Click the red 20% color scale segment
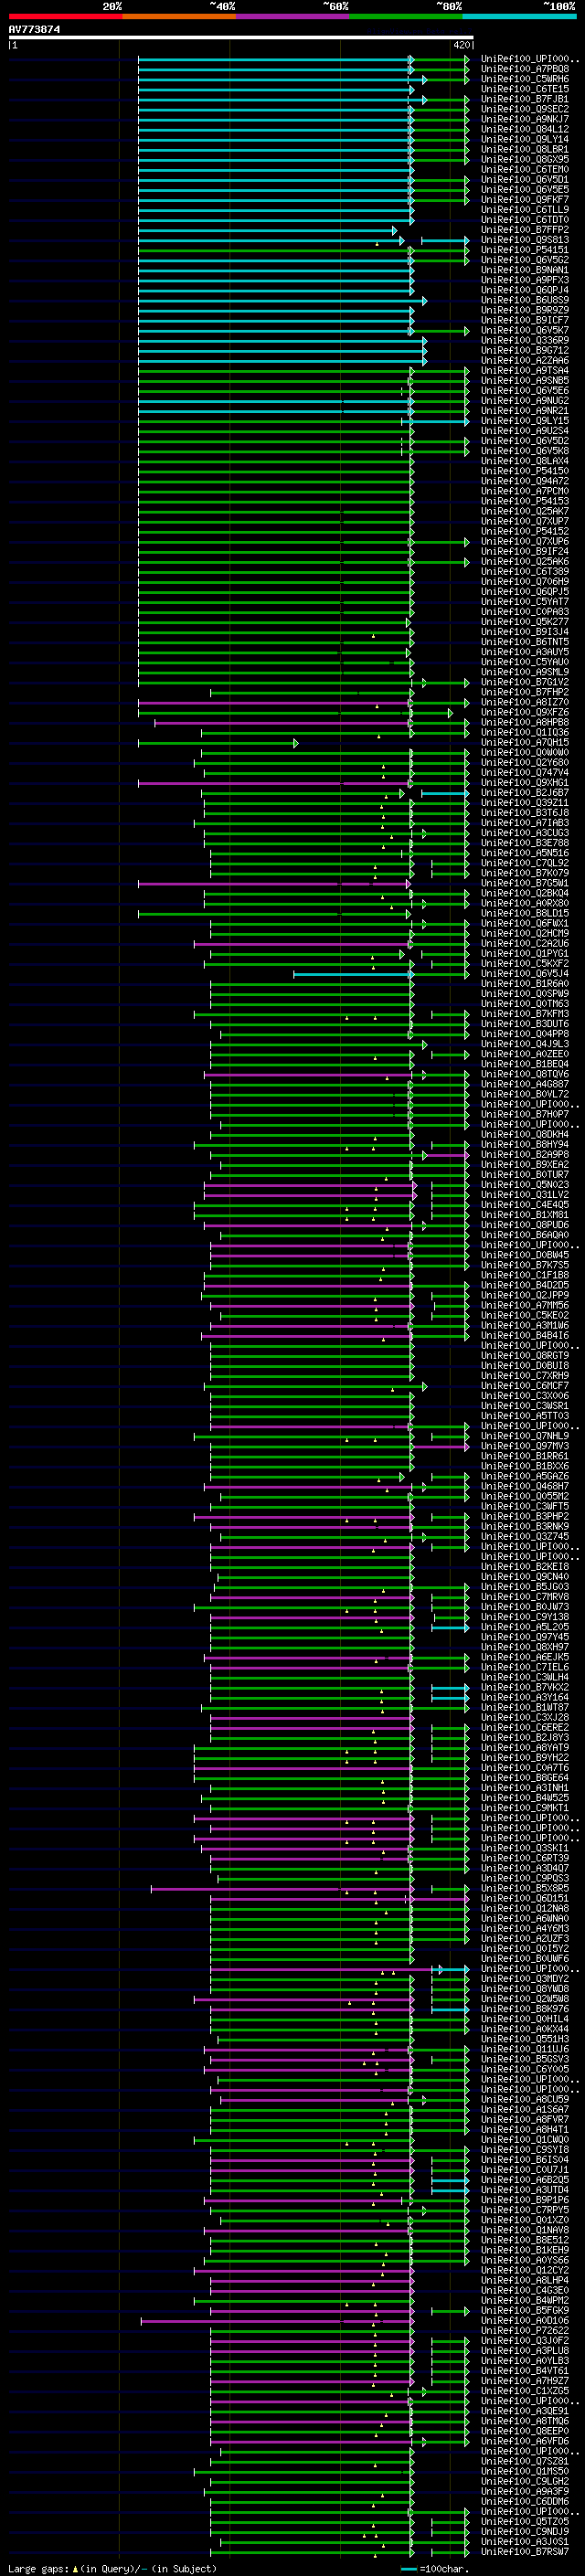The height and width of the screenshot is (2576, 585). (x=65, y=16)
